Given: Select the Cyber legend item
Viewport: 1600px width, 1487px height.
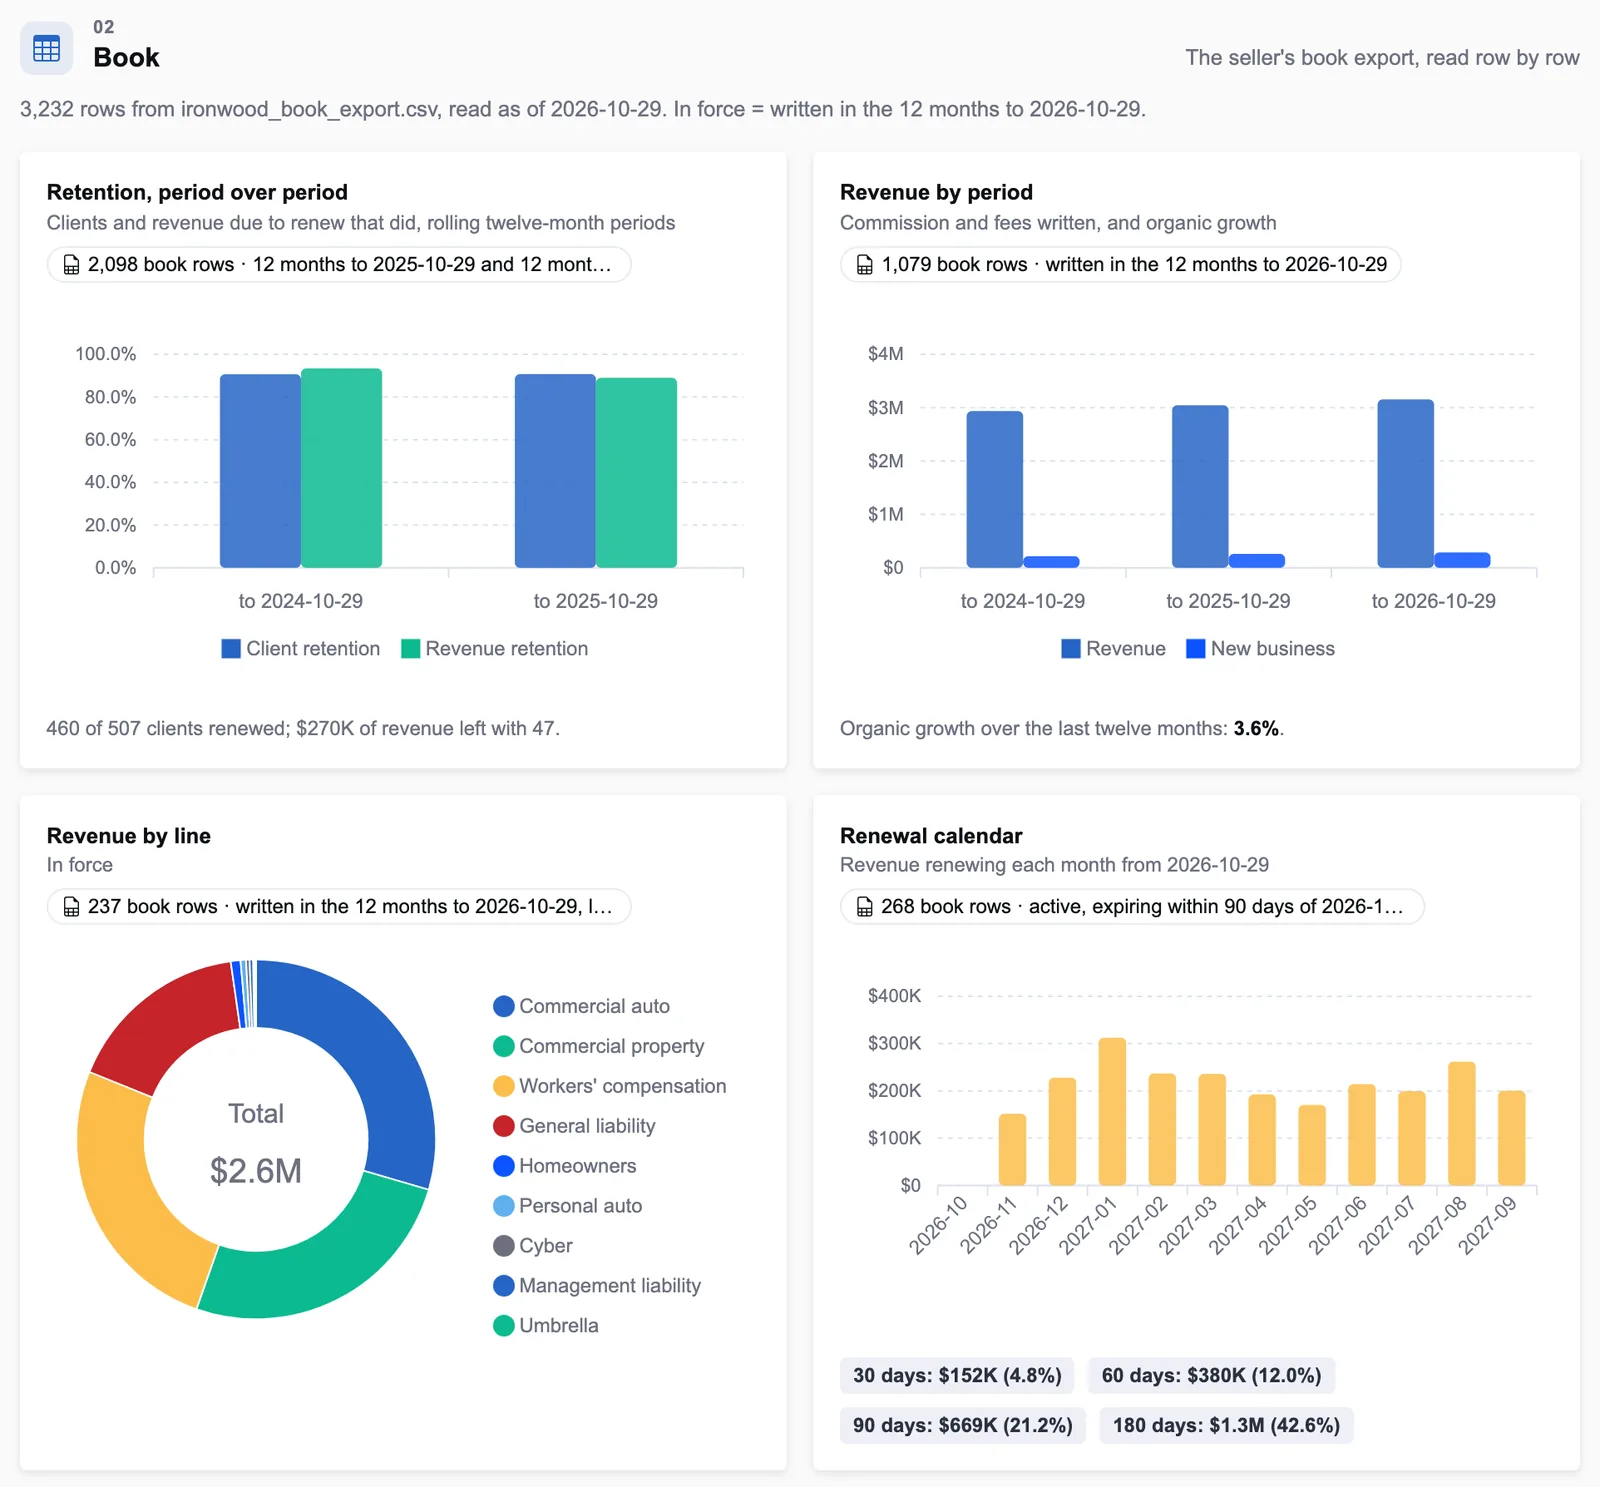Looking at the screenshot, I should 533,1246.
